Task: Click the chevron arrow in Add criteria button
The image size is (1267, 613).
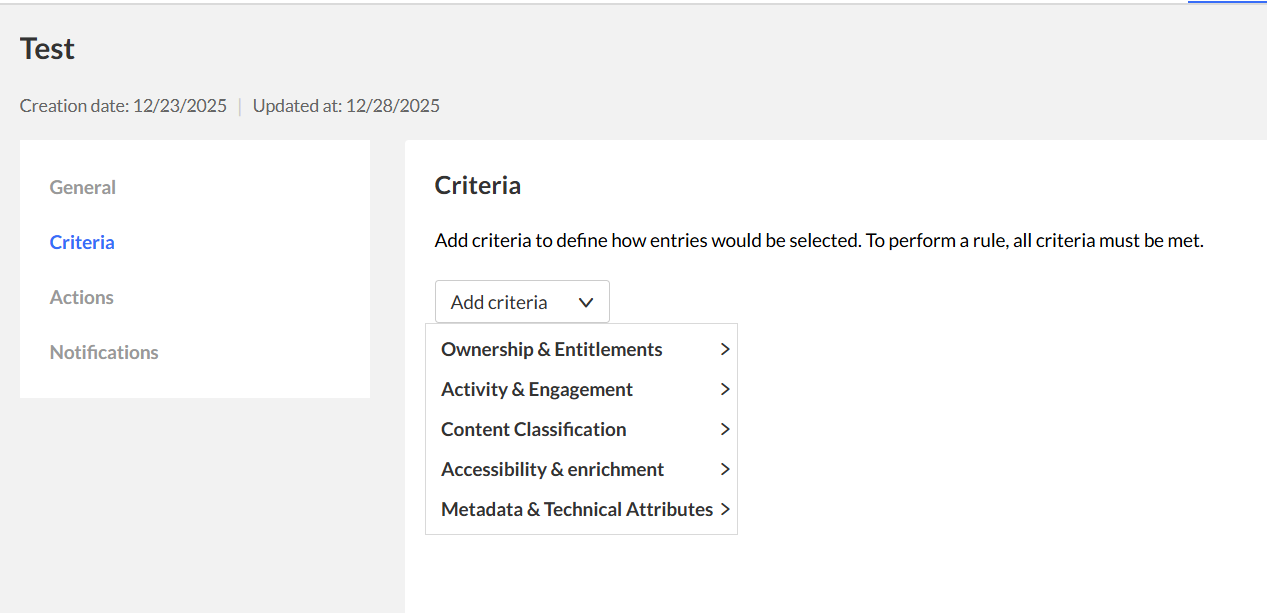Action: click(586, 302)
